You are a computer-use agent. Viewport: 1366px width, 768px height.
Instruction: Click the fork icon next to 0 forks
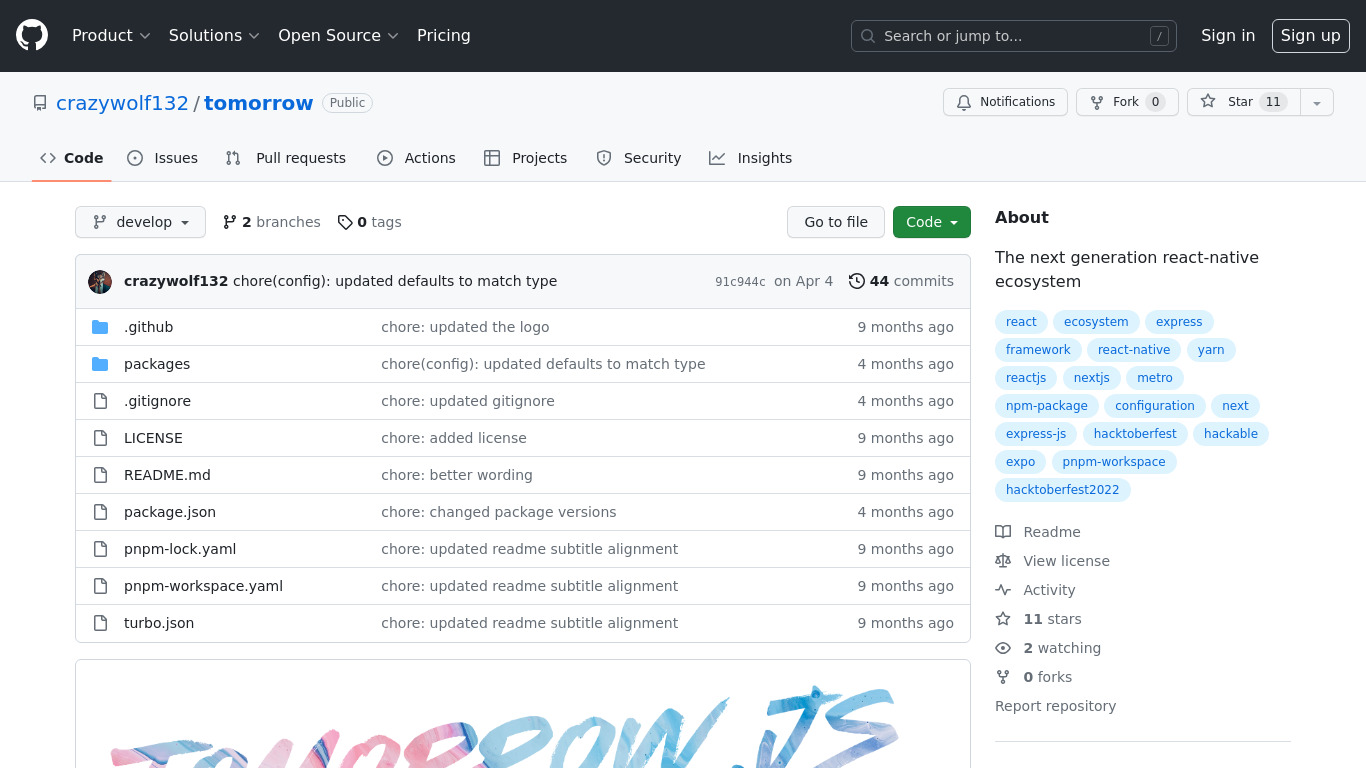tap(1003, 677)
